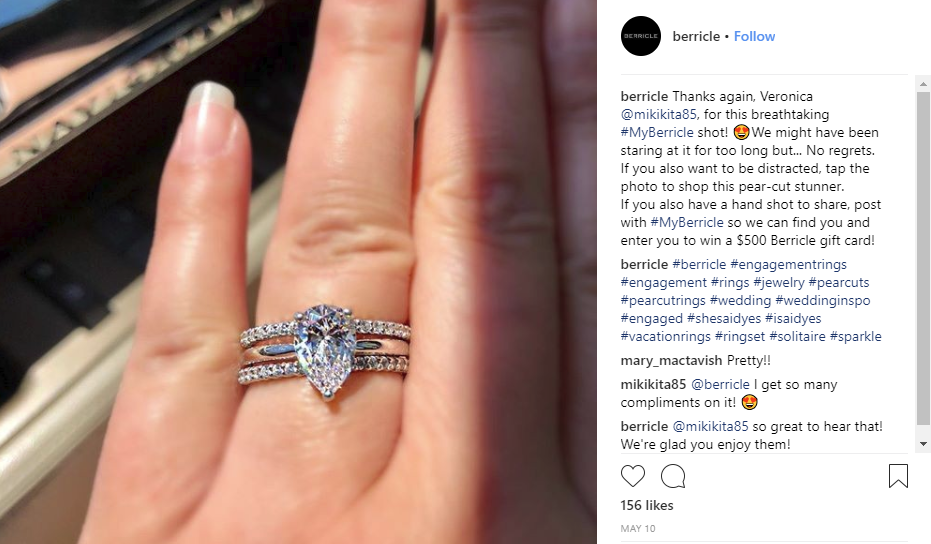Tap the ring photo to shop
Screen dimensions: 931x544
[298, 272]
